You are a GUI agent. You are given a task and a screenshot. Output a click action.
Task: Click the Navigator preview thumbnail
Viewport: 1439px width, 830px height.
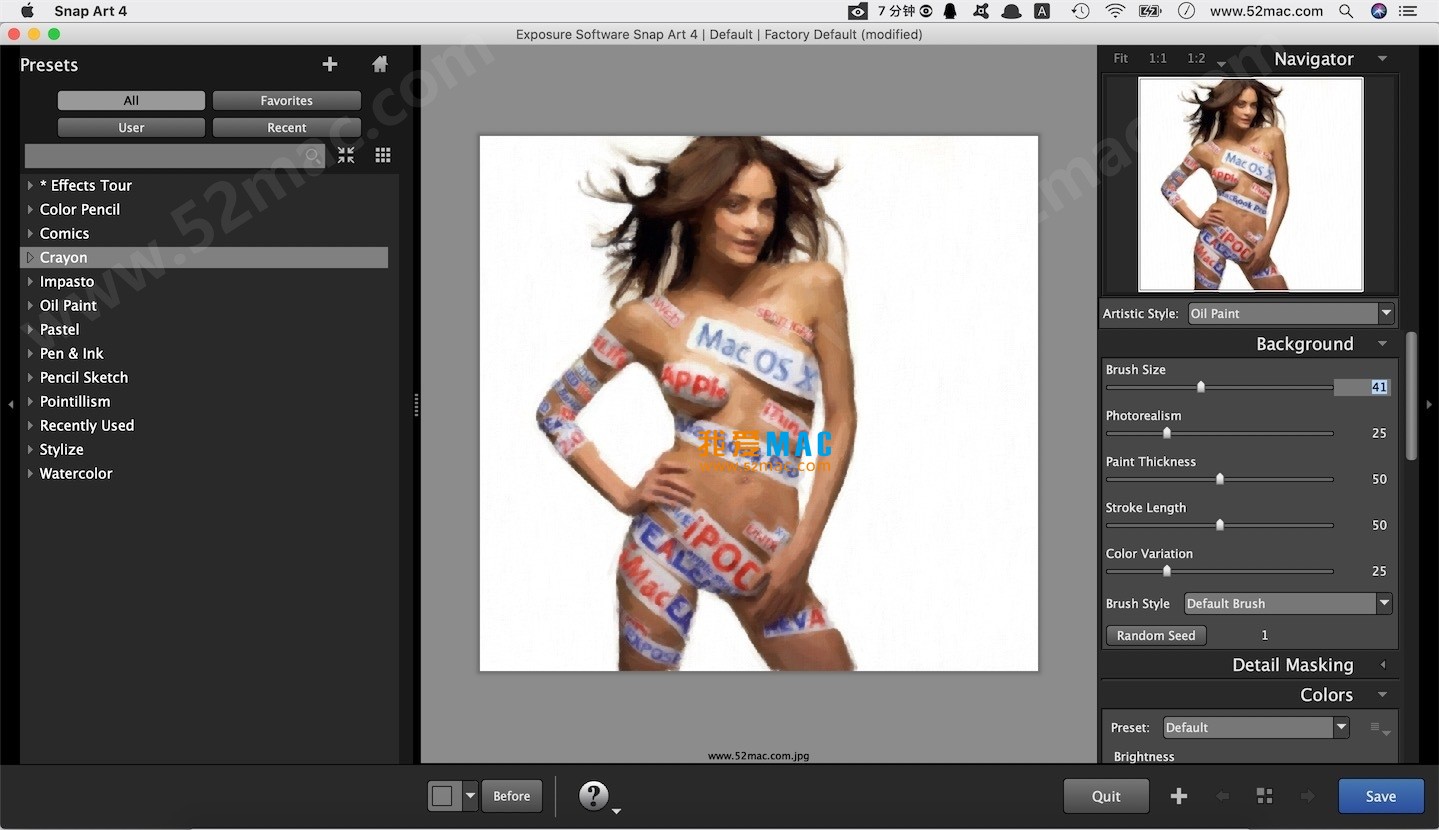(1251, 185)
